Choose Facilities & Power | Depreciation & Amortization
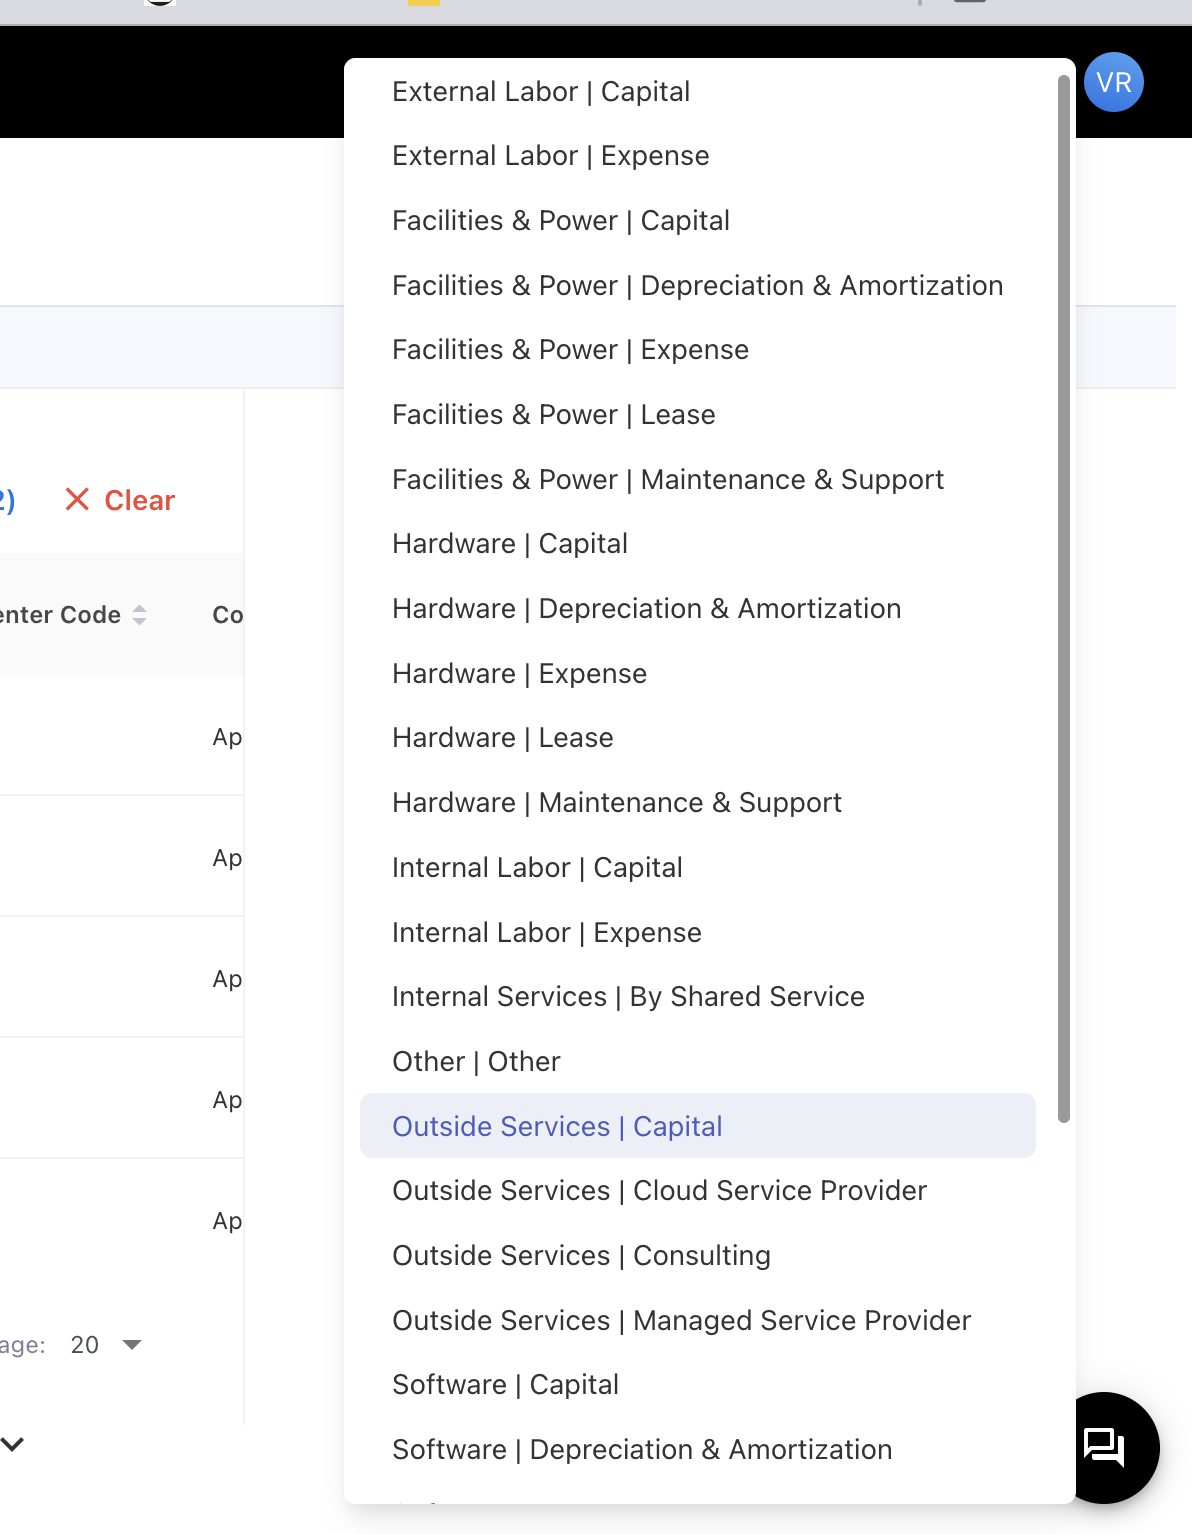 [x=697, y=286]
